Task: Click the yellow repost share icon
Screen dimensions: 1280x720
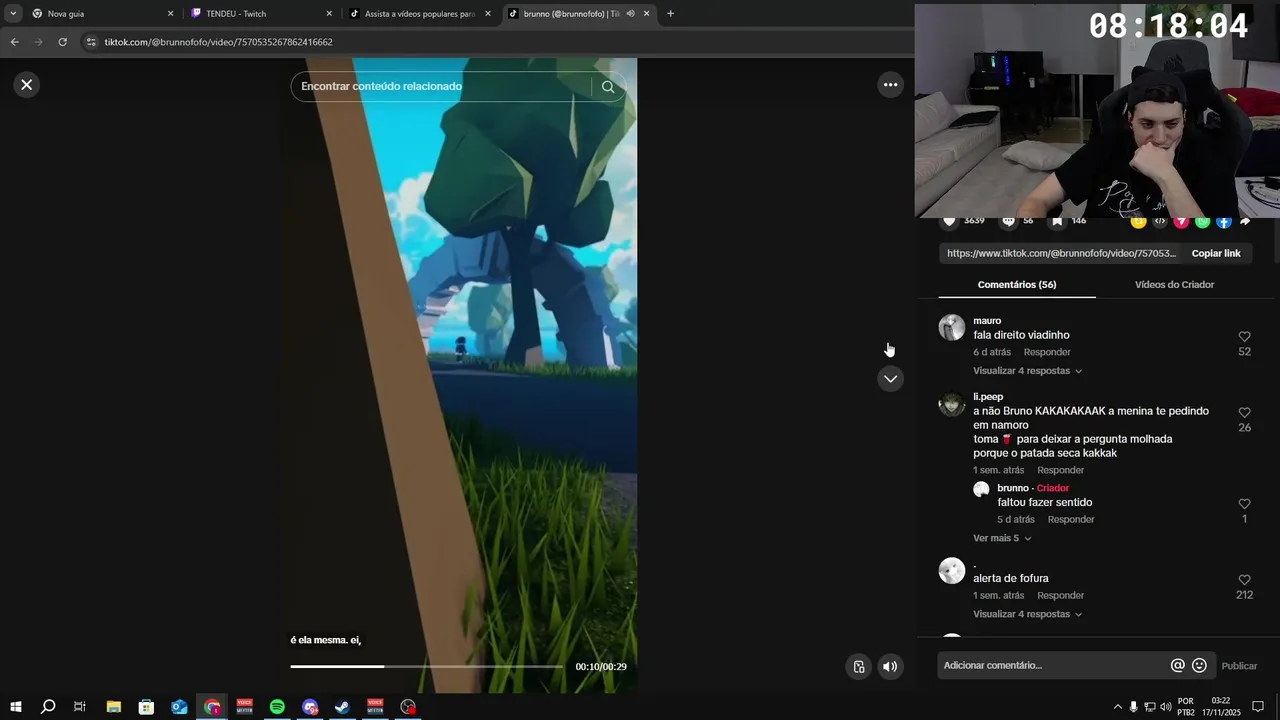Action: [1138, 221]
